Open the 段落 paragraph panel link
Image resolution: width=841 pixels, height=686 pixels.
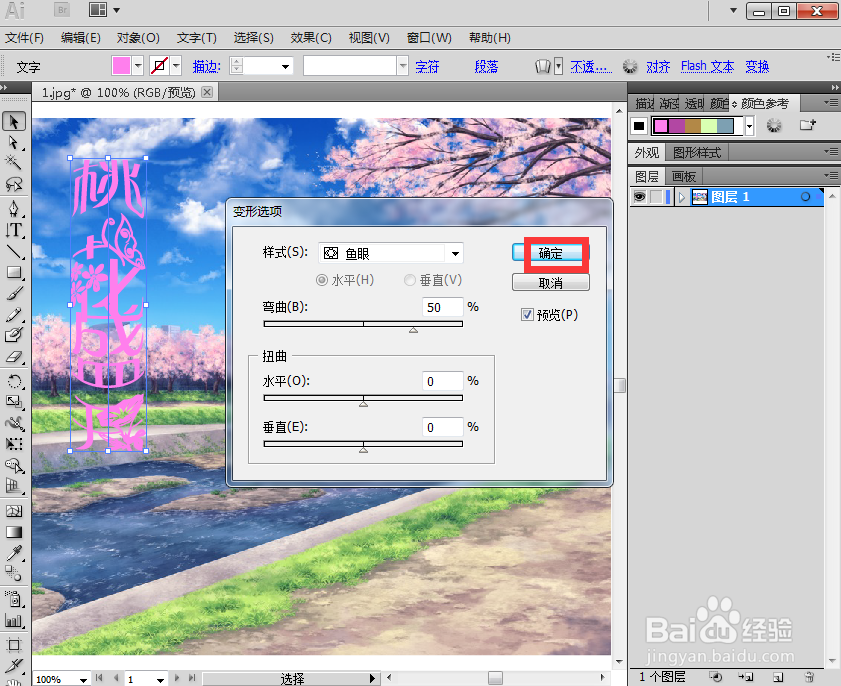[x=486, y=67]
